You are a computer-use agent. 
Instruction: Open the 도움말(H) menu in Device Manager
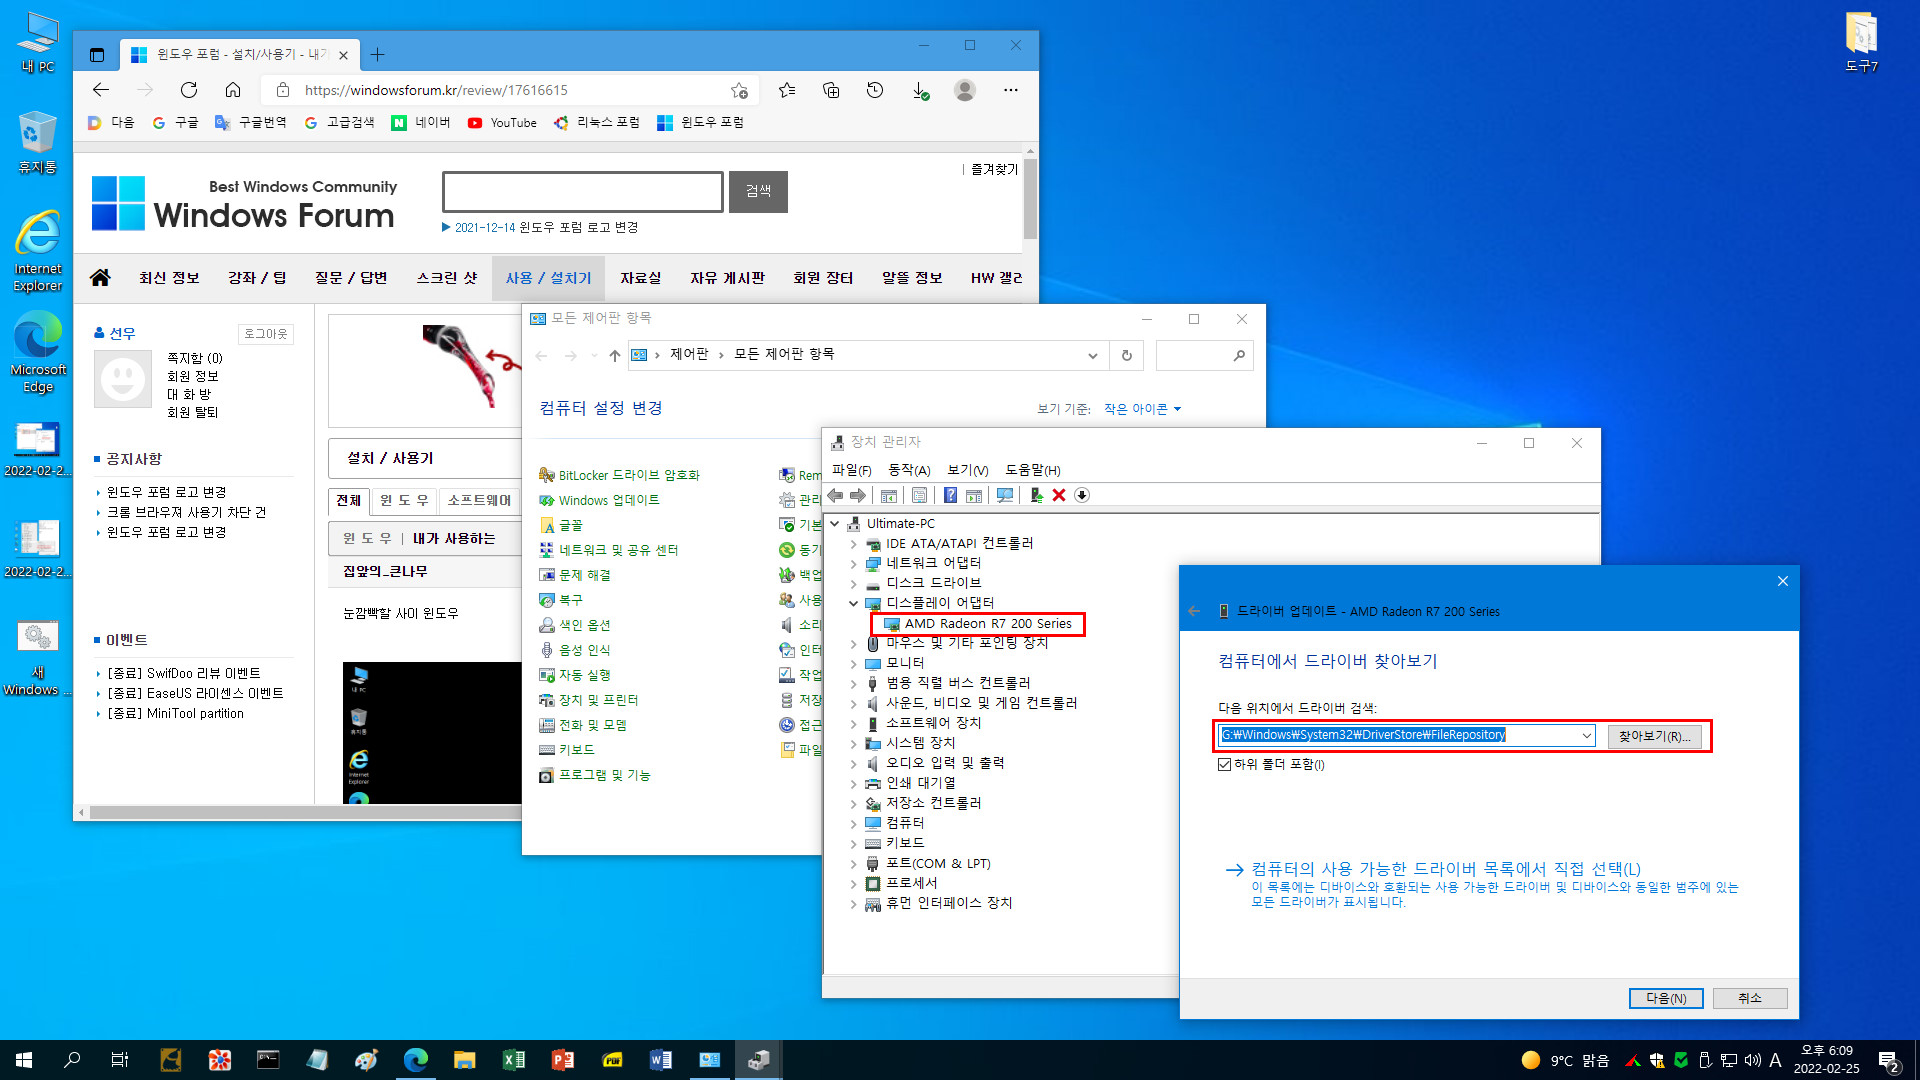click(1033, 470)
